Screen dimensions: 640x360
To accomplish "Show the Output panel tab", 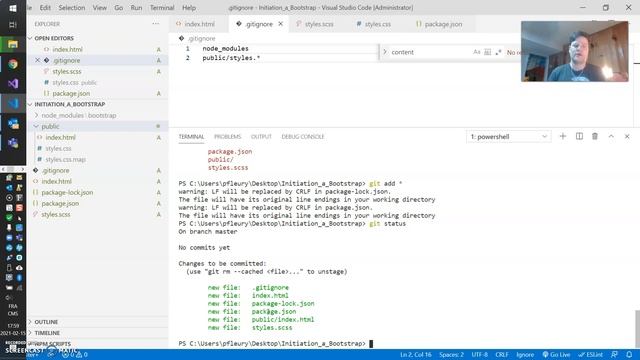I will (x=261, y=137).
